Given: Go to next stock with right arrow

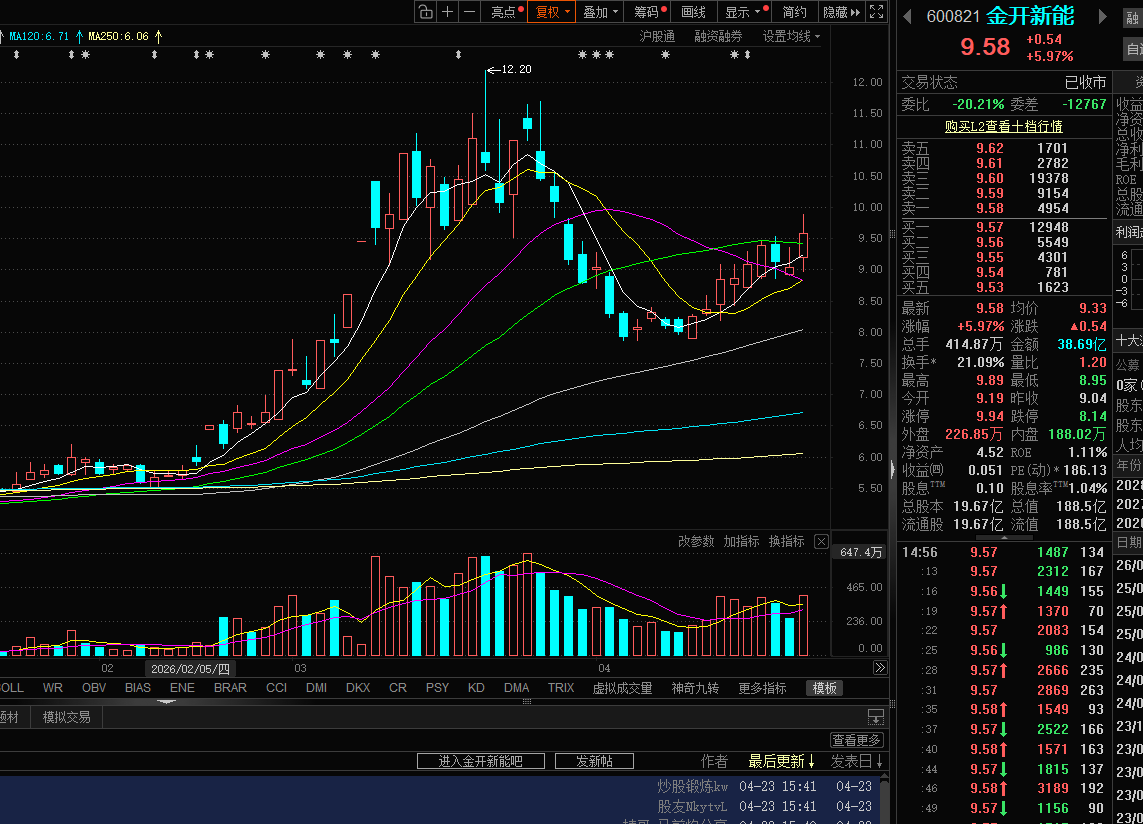Looking at the screenshot, I should point(1102,16).
